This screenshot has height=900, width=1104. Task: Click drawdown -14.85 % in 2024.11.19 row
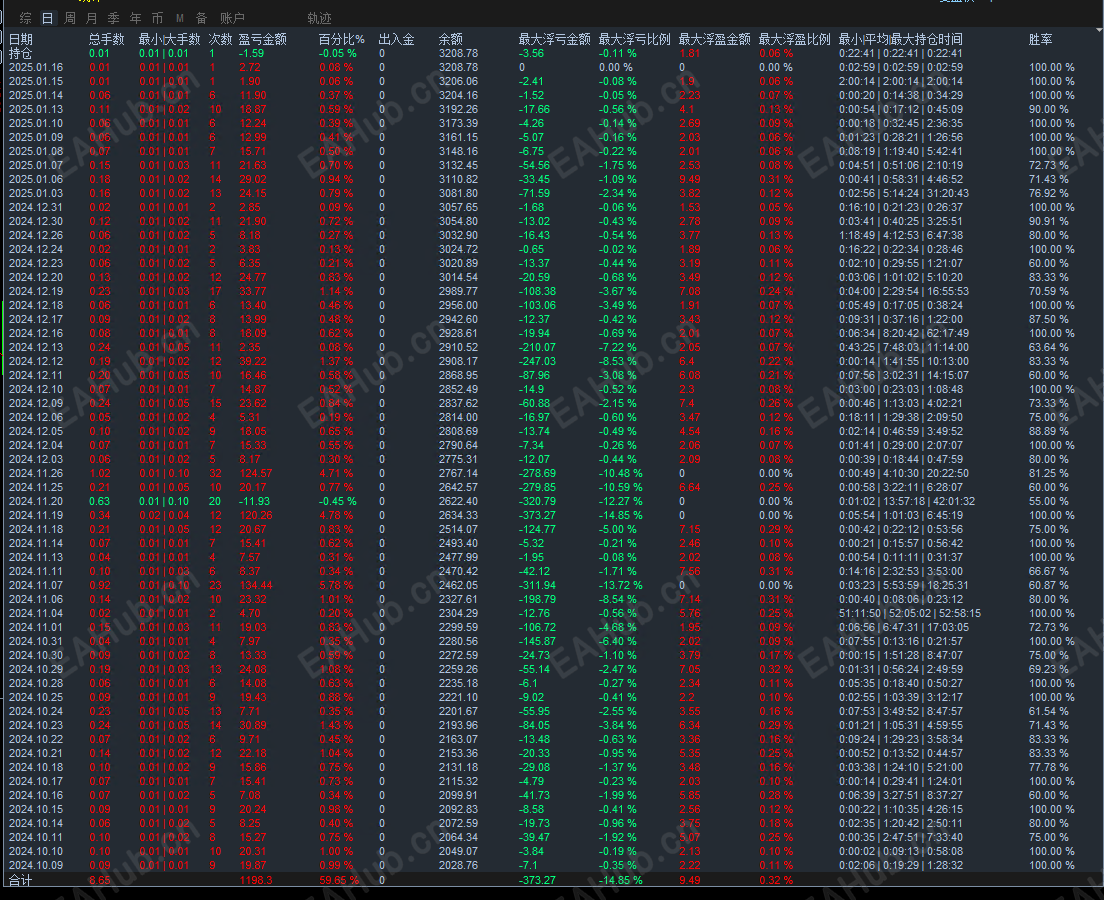(621, 515)
